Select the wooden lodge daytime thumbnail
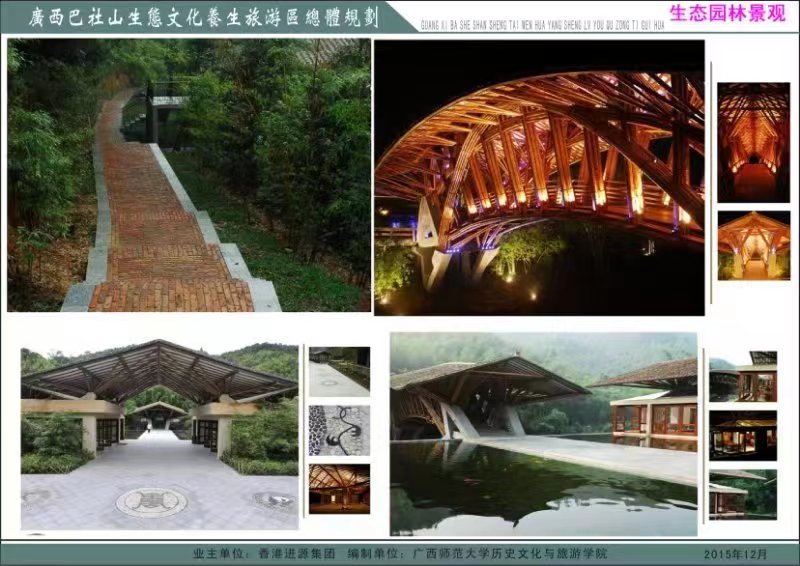800x566 pixels. 743,376
